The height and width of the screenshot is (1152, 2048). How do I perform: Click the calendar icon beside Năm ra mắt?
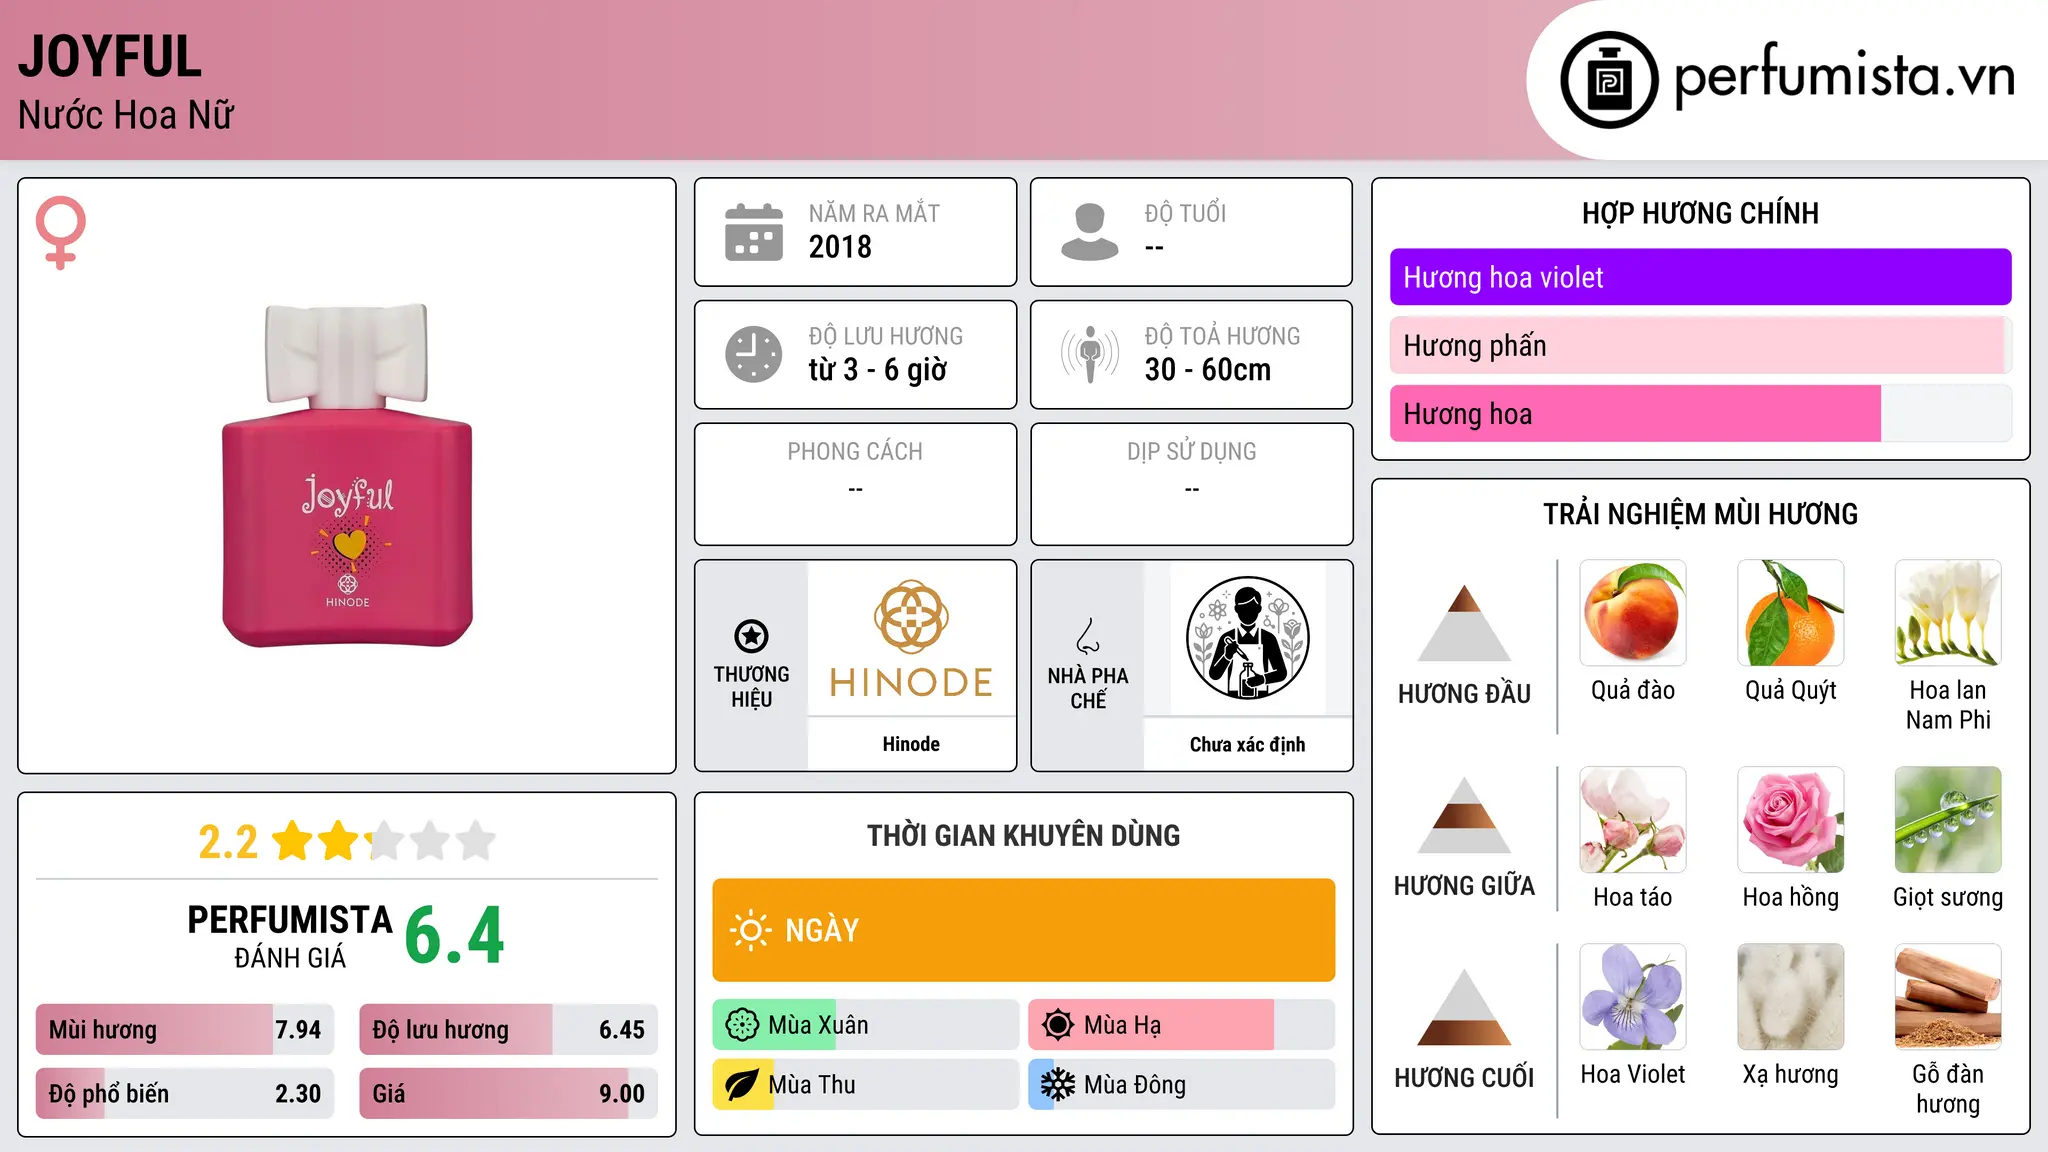pos(754,232)
